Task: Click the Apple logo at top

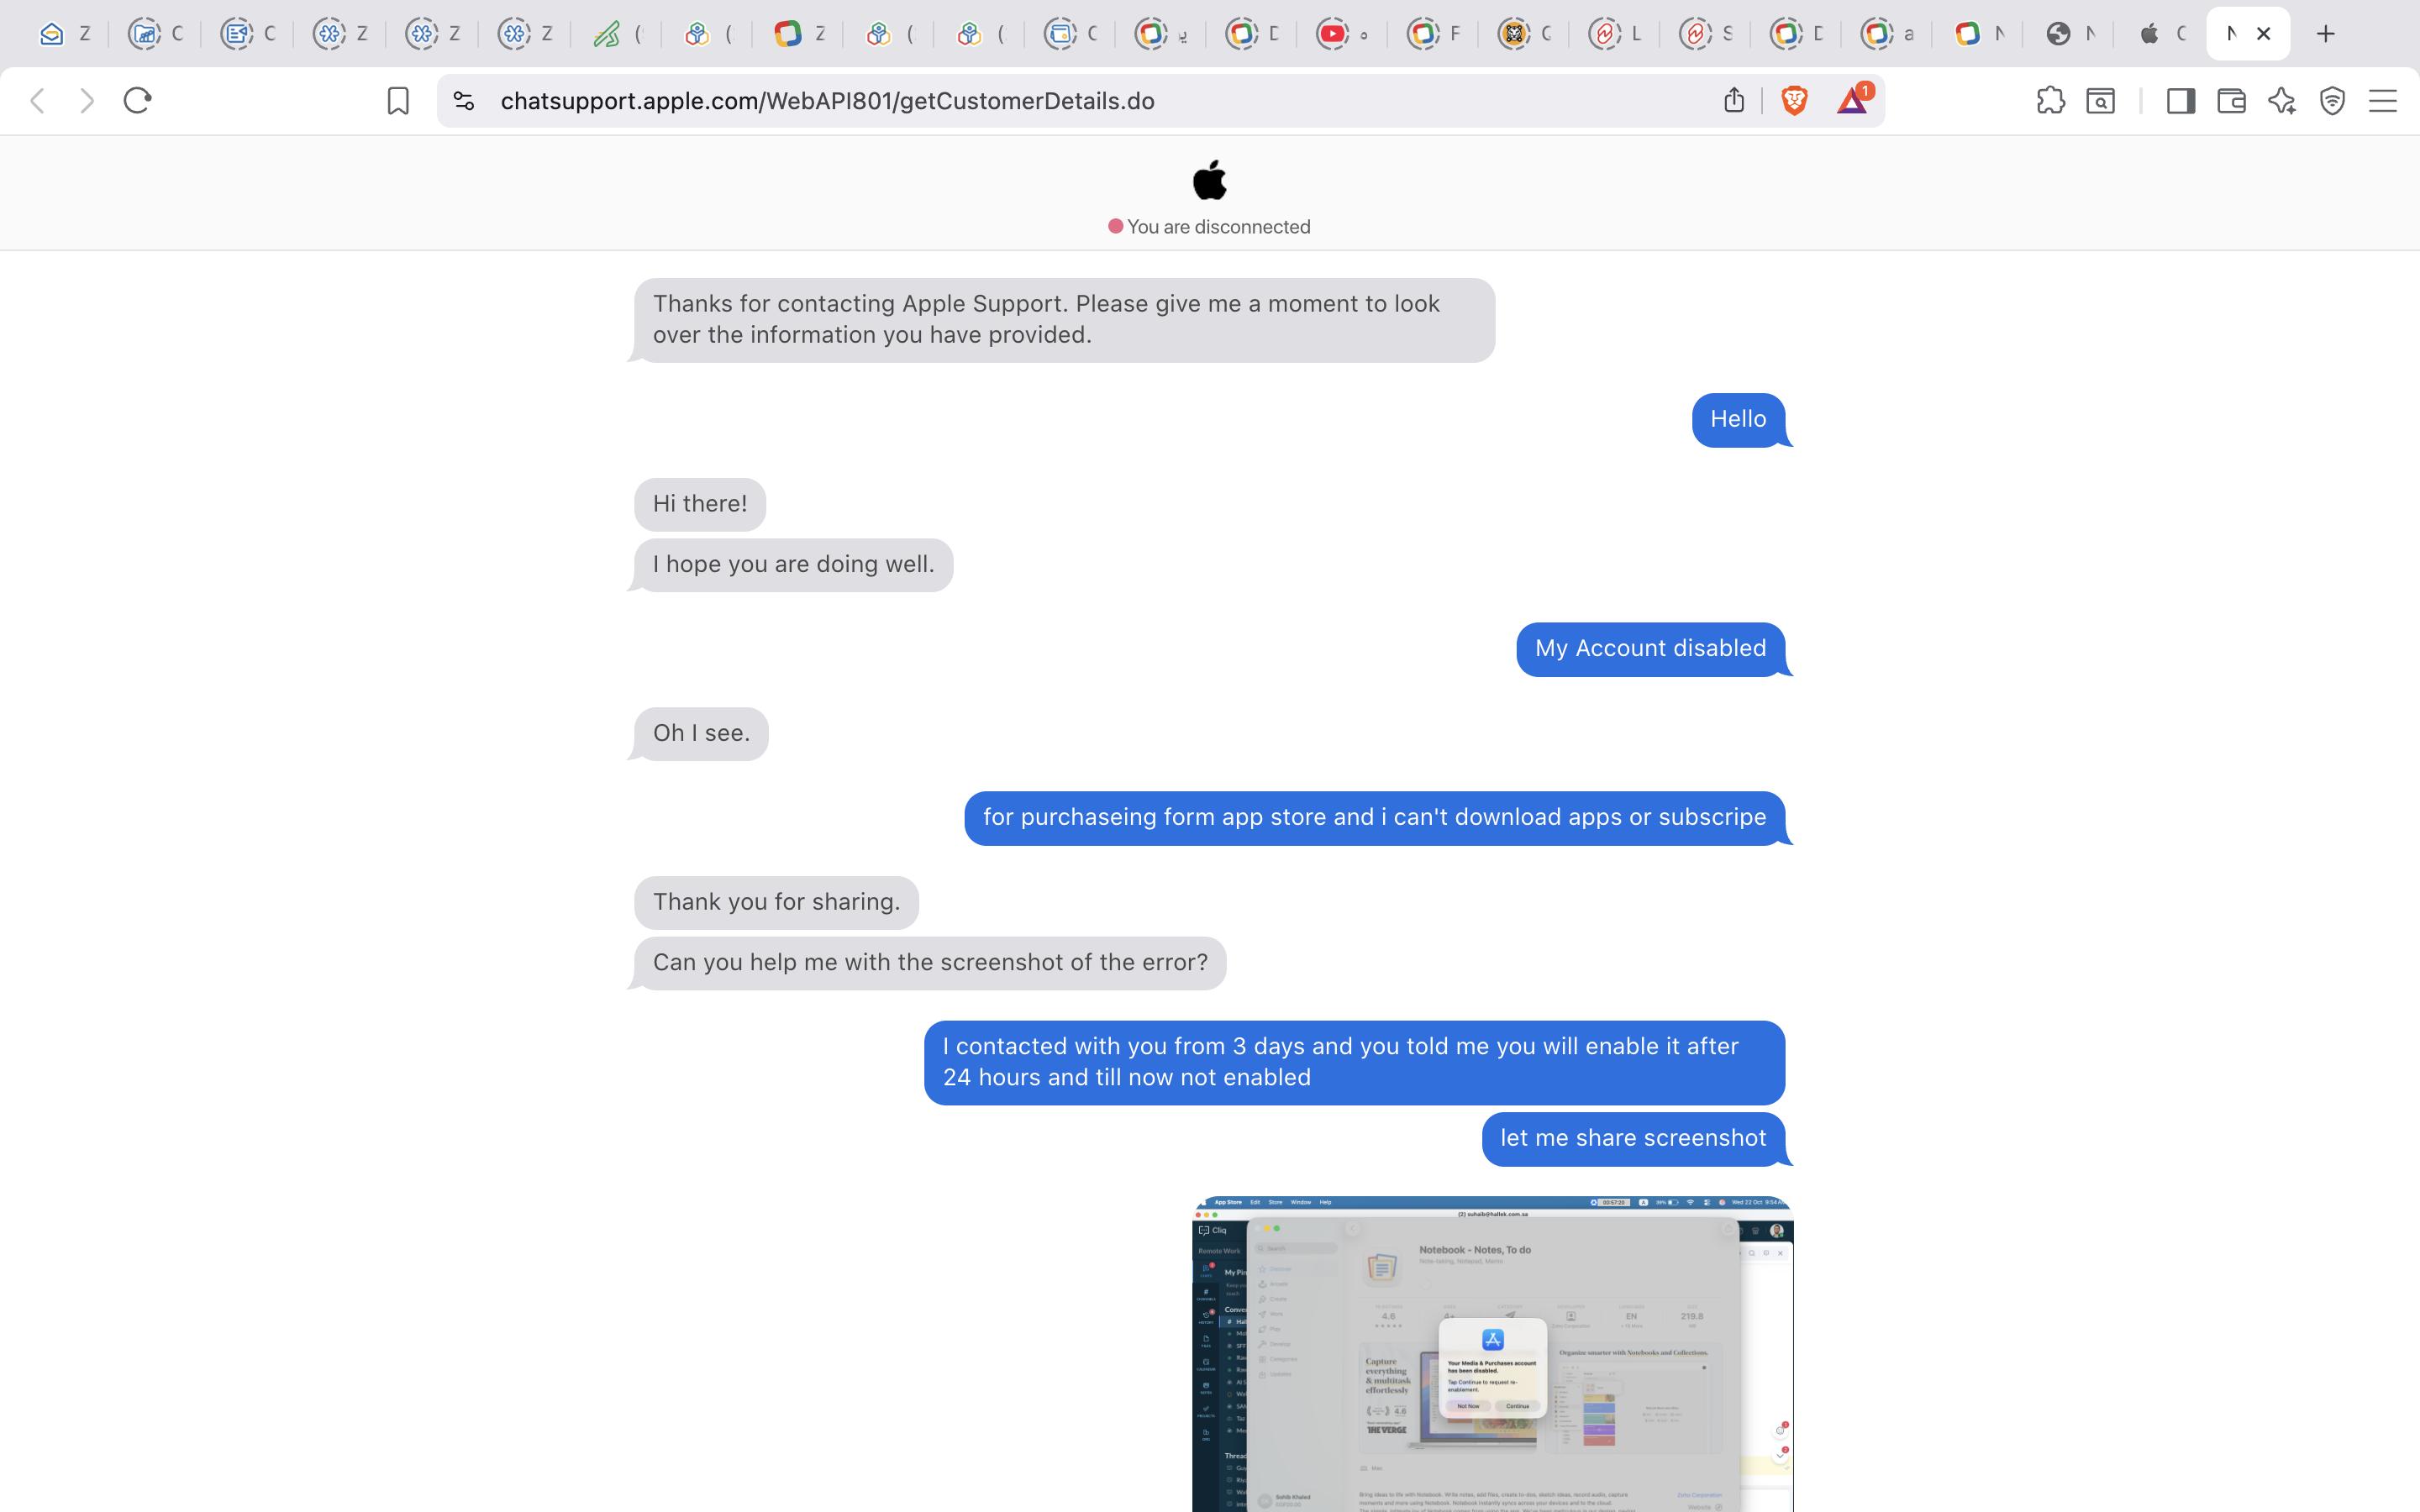Action: tap(1209, 180)
